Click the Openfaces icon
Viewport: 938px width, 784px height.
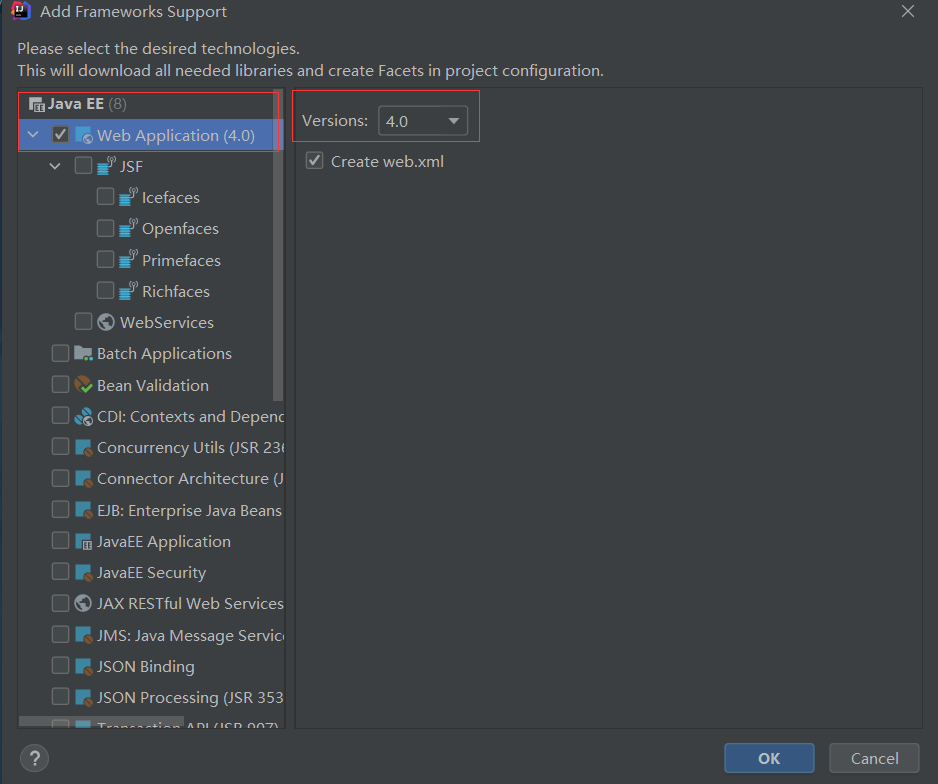(128, 228)
